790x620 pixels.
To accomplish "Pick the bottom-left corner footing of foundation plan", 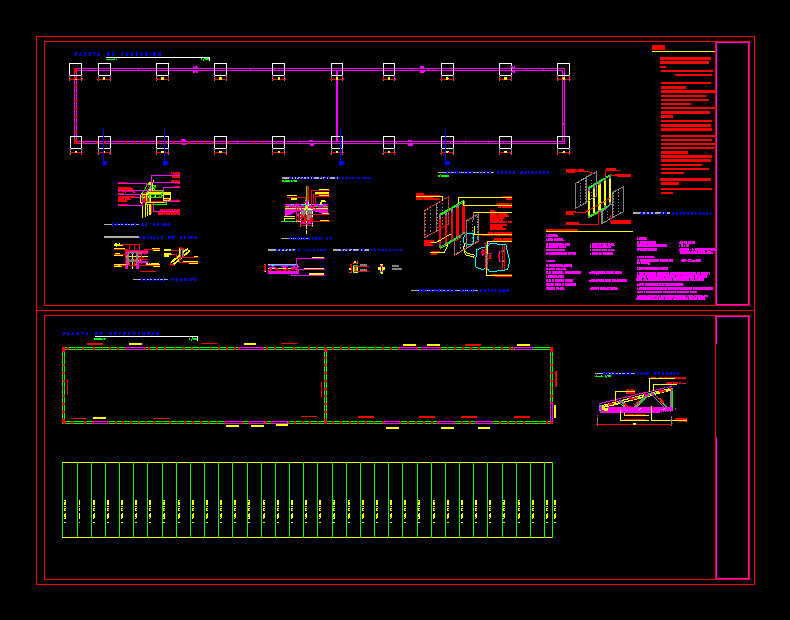I will [75, 143].
